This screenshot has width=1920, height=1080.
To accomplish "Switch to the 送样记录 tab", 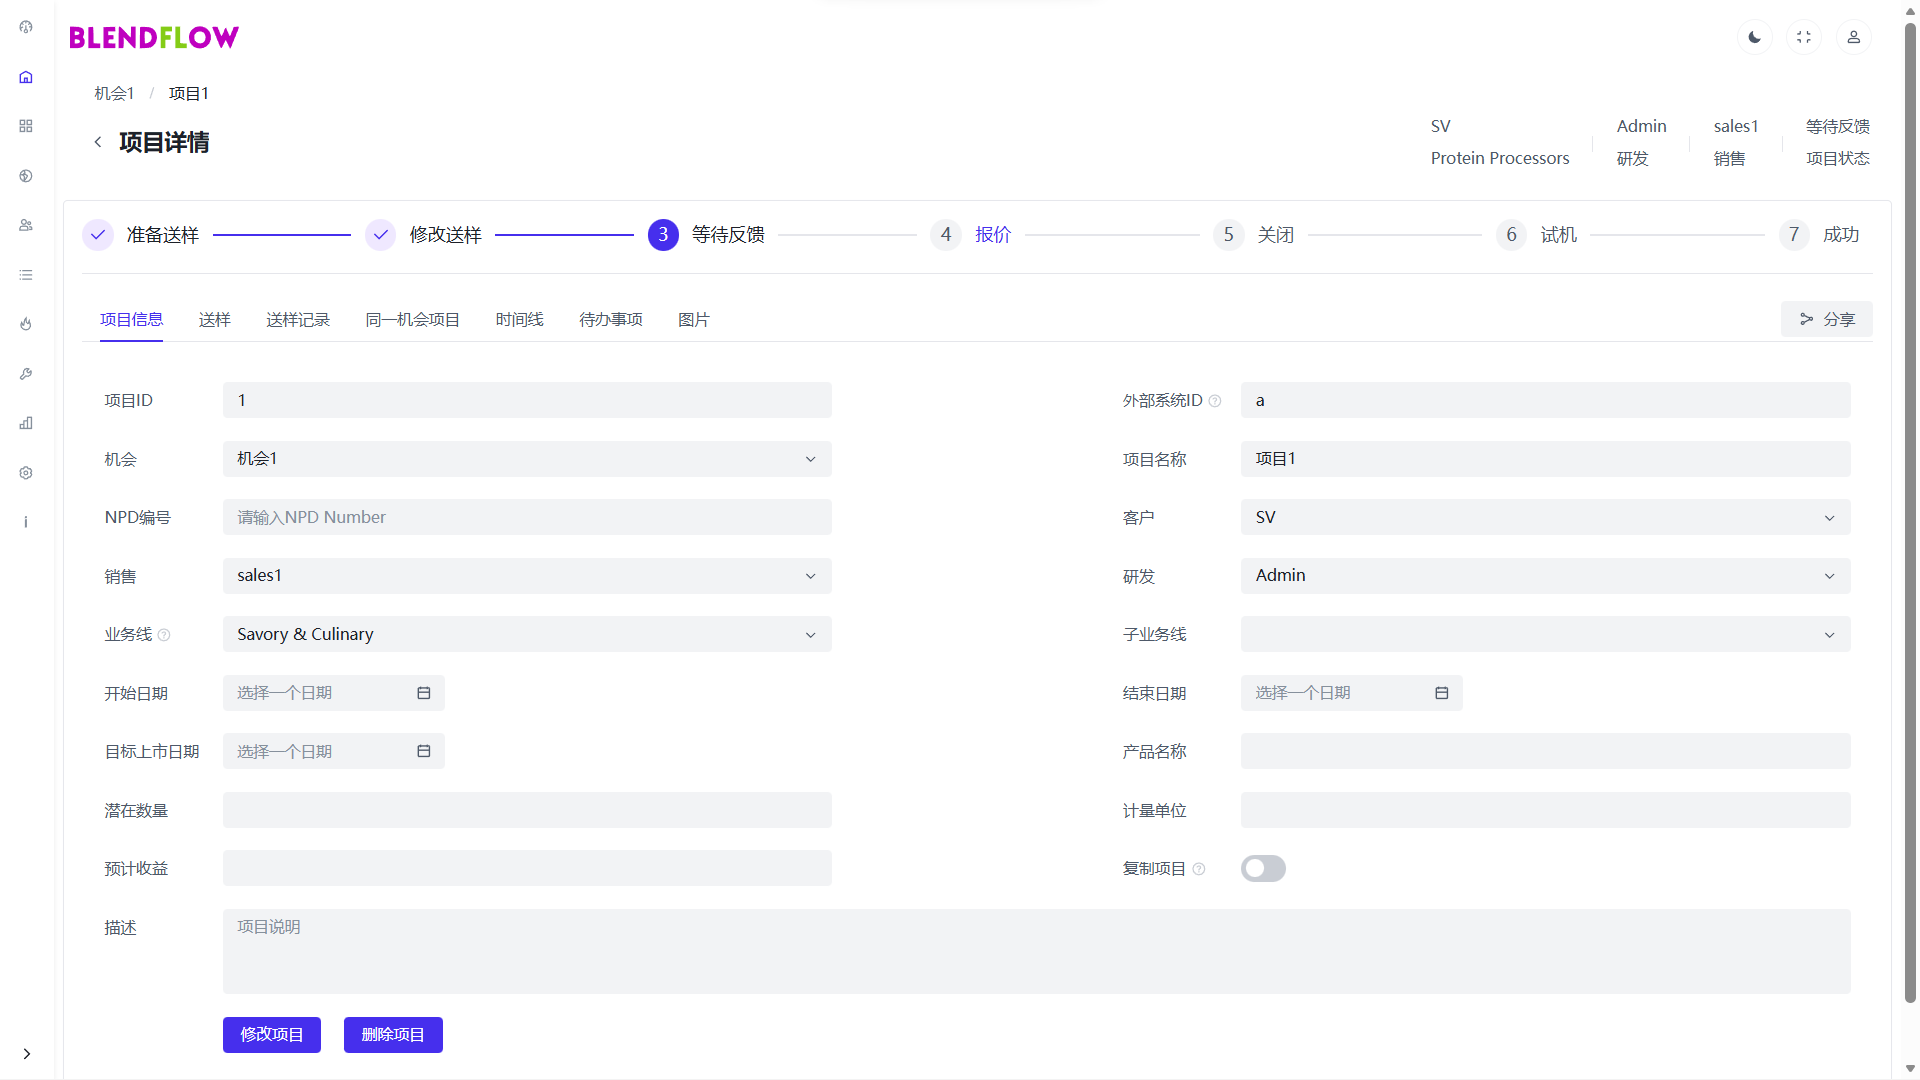I will [x=298, y=320].
